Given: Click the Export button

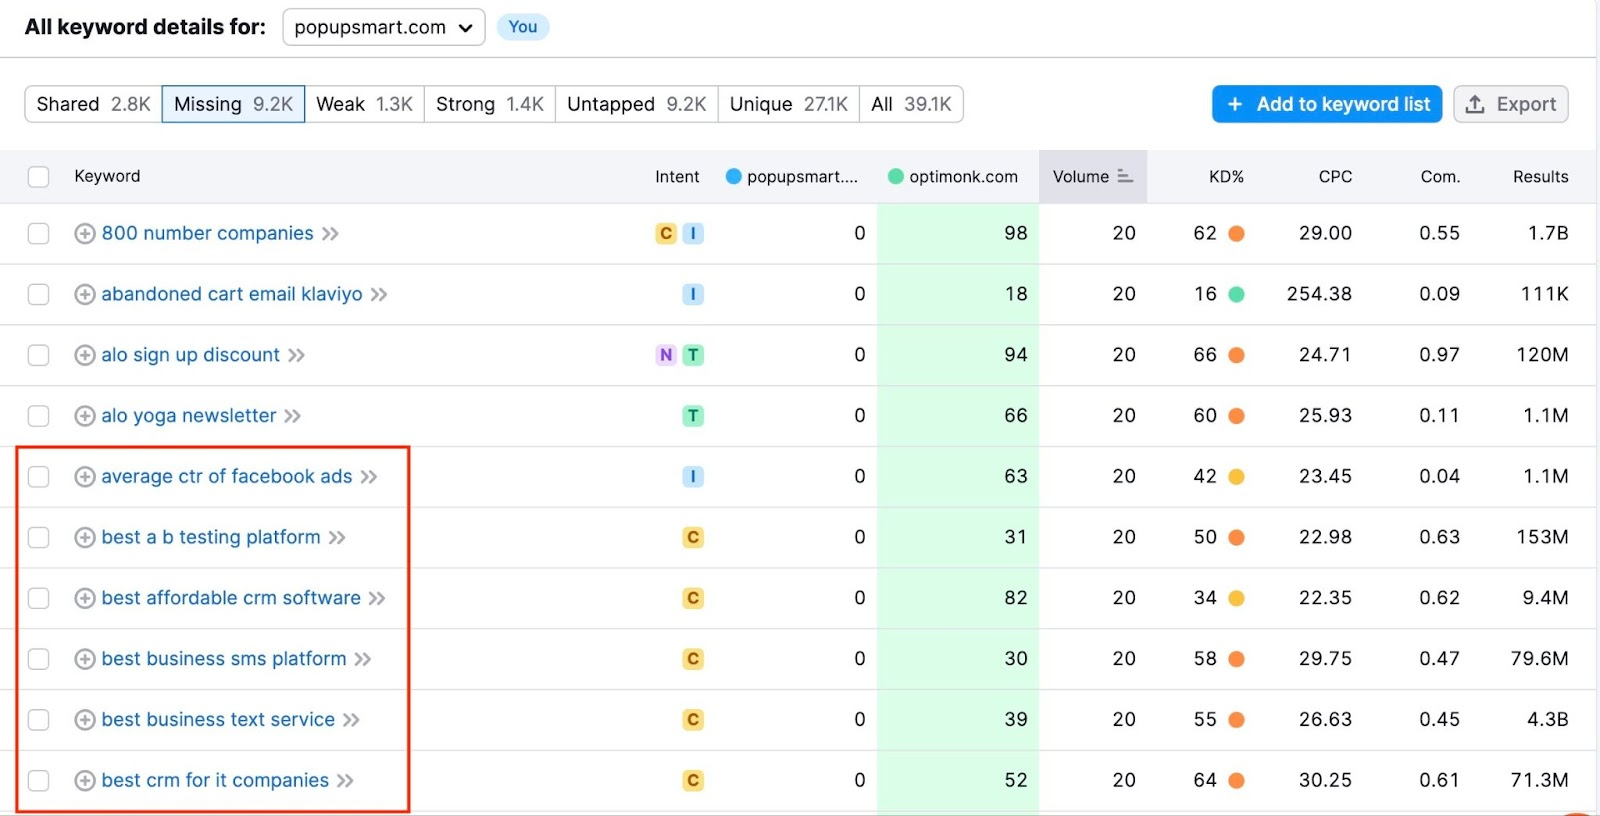Looking at the screenshot, I should click(x=1510, y=104).
